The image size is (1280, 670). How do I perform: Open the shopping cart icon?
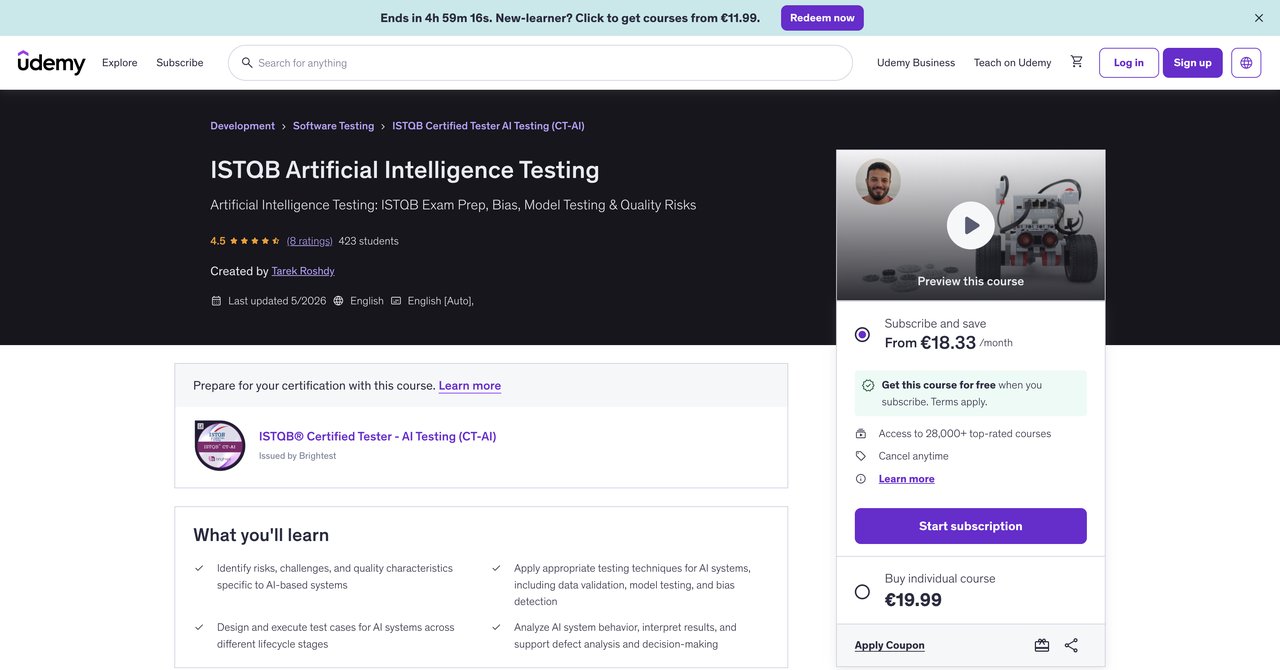tap(1077, 62)
